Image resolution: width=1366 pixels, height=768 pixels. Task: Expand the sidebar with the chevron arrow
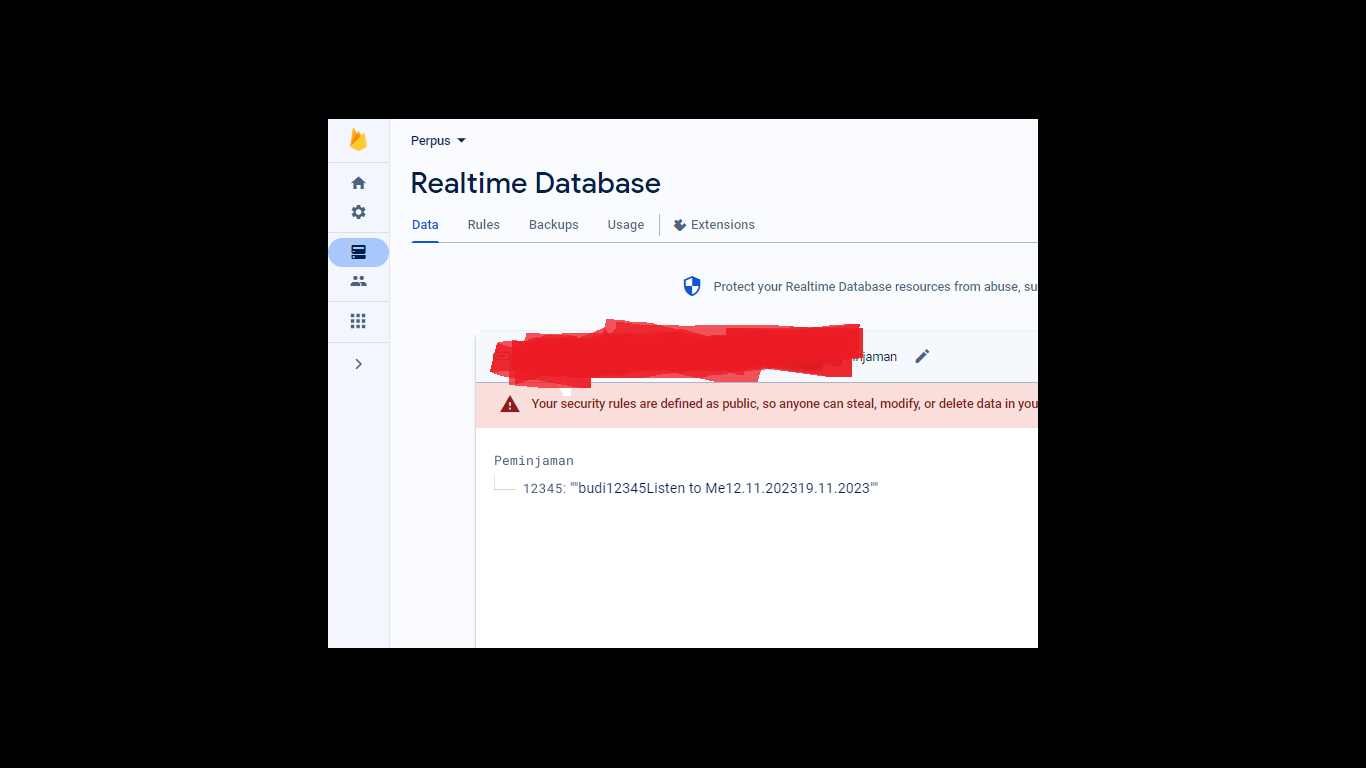358,363
